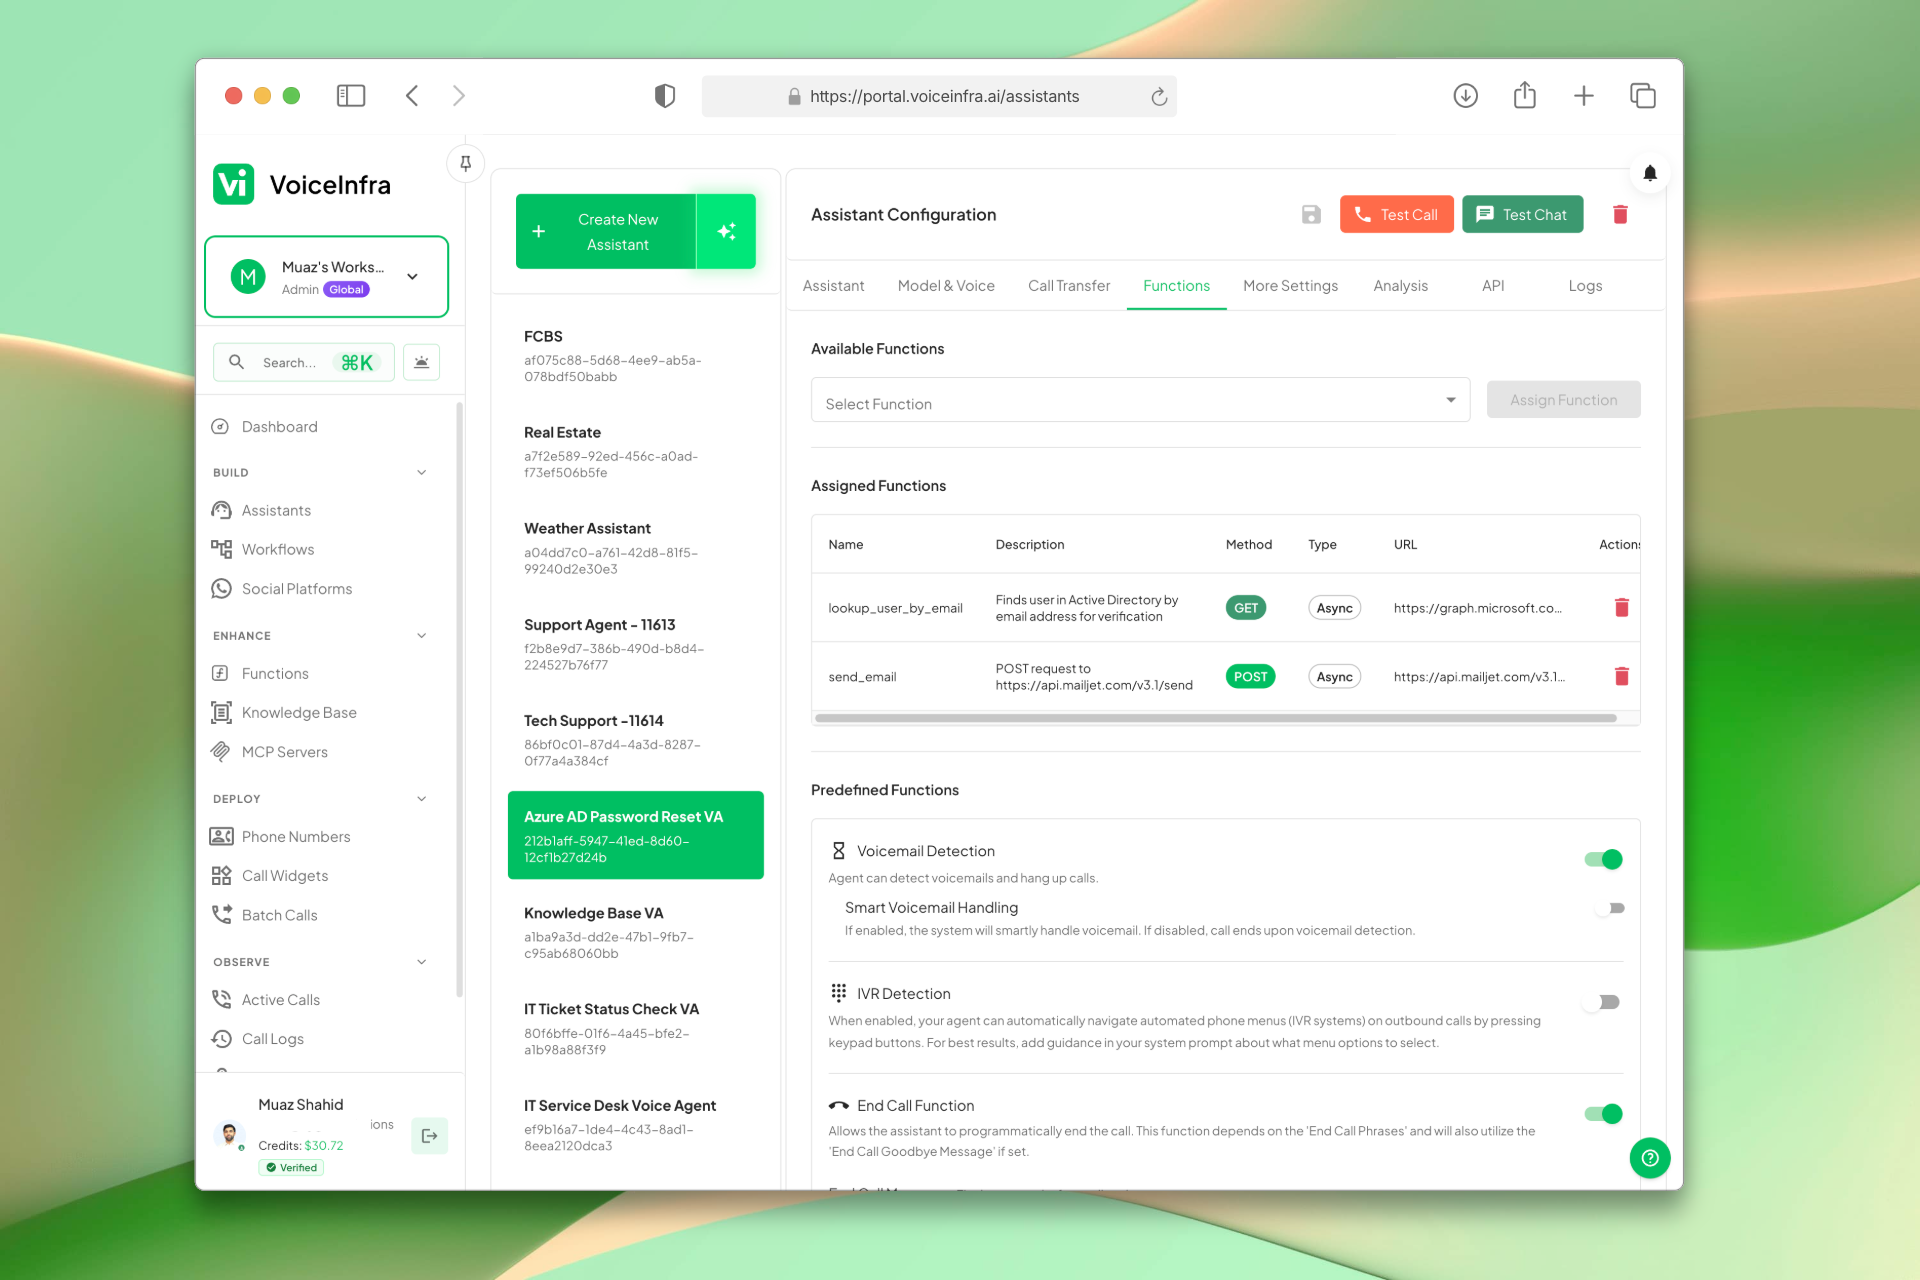Select the IT Ticket Status Check VA
The width and height of the screenshot is (1920, 1280).
(635, 1028)
